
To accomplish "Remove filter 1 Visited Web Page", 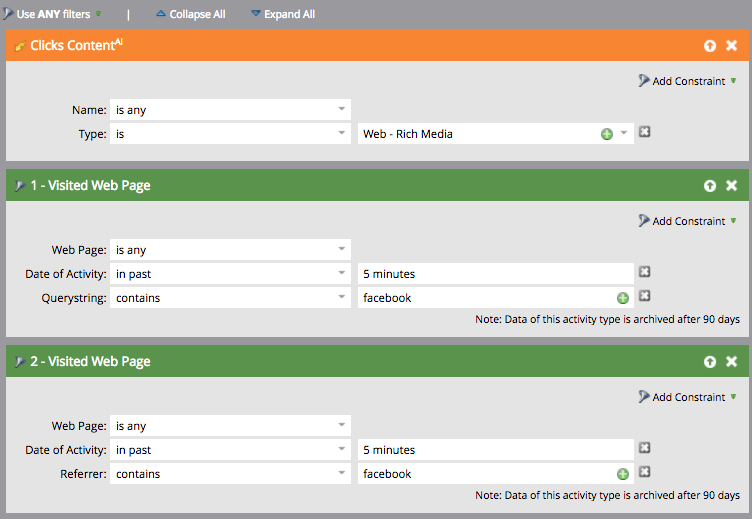I will click(731, 186).
